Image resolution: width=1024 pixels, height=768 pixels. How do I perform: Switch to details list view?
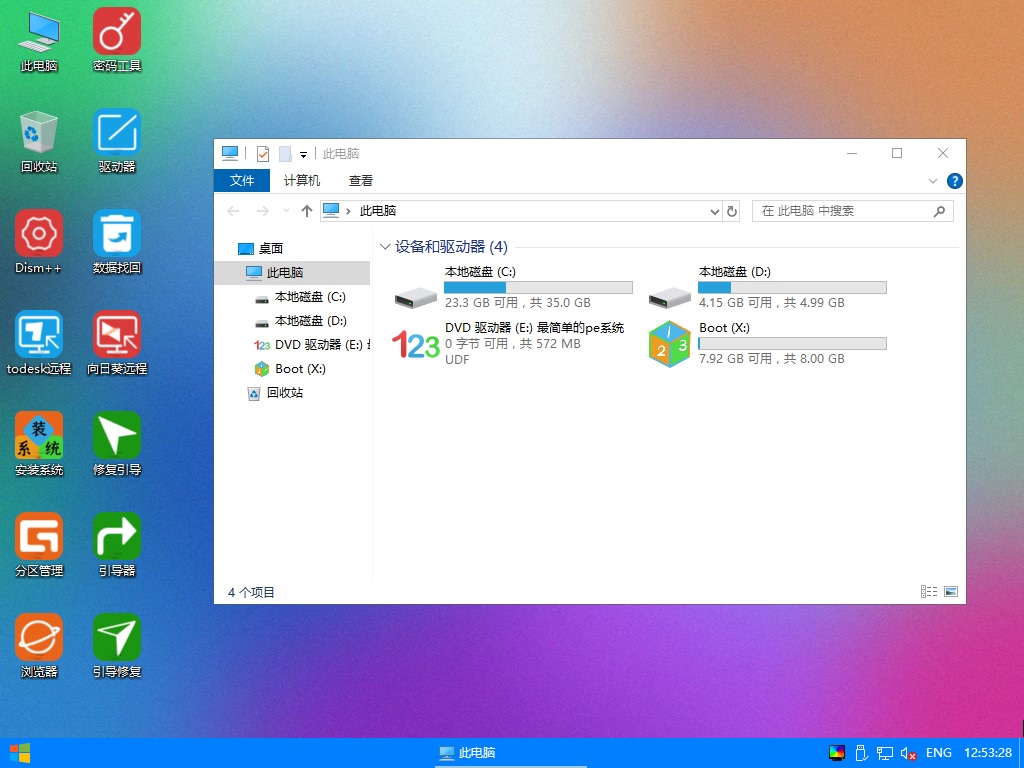(929, 591)
